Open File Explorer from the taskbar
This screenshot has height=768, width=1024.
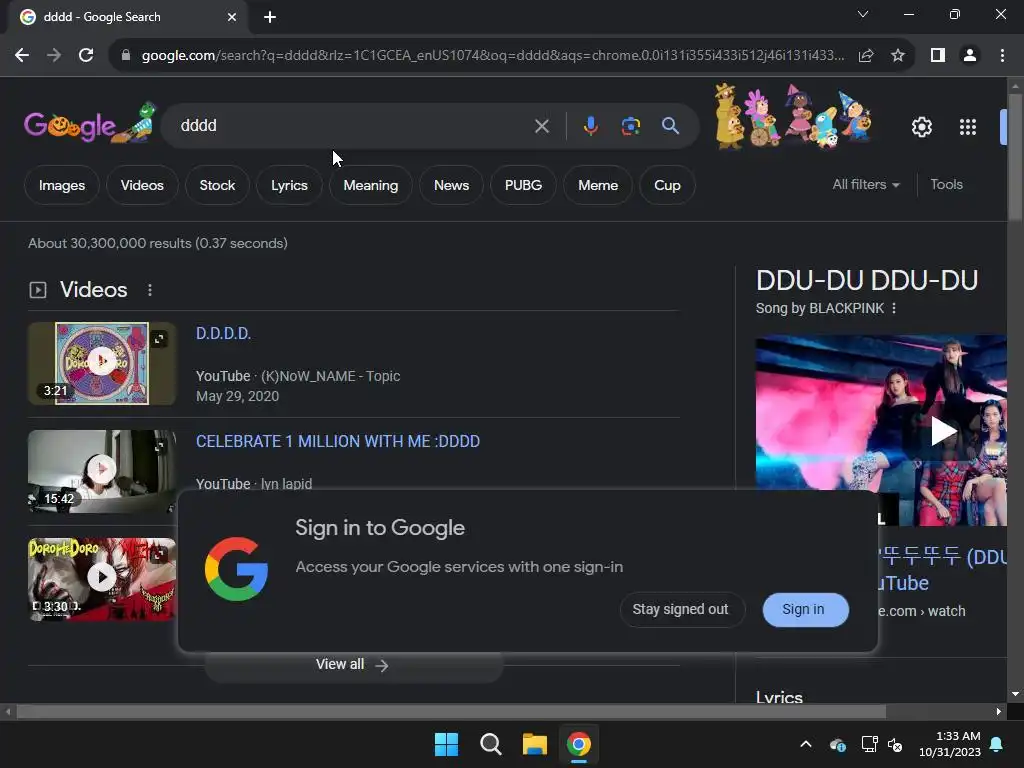[x=534, y=744]
